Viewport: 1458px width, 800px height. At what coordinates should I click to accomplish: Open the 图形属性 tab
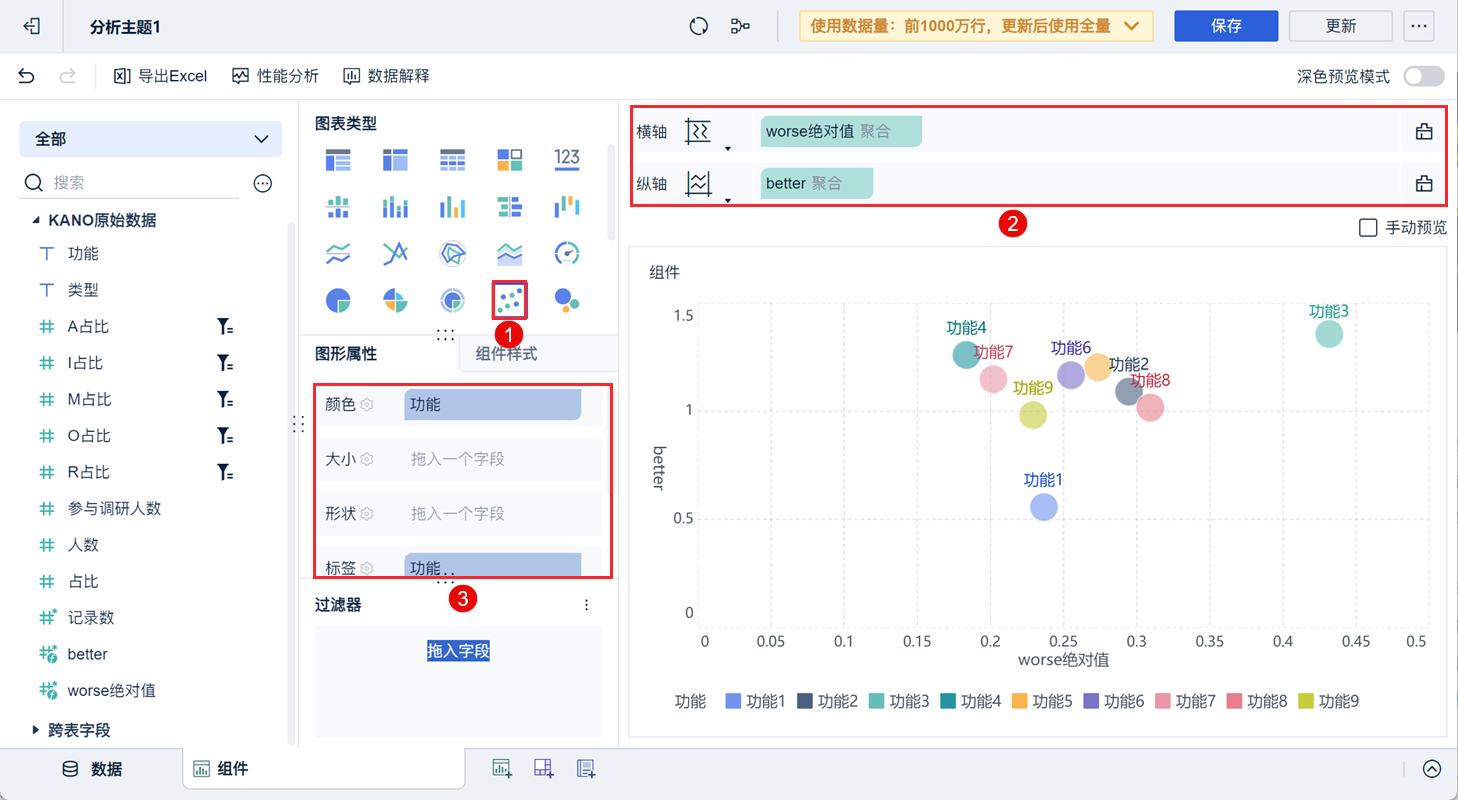click(x=346, y=353)
